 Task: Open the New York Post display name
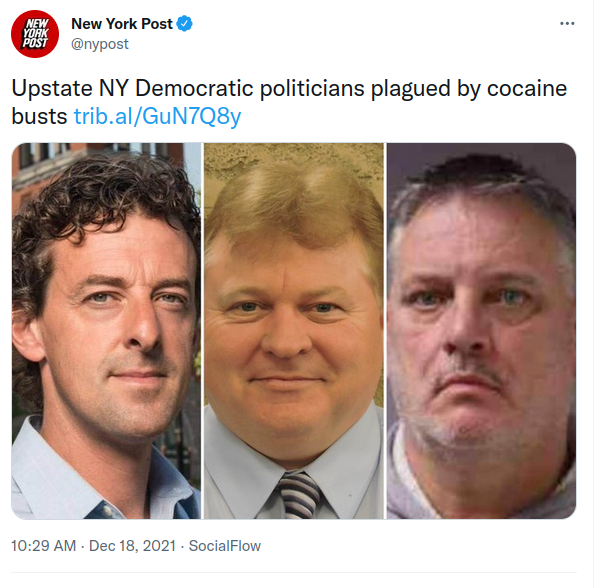(122, 24)
